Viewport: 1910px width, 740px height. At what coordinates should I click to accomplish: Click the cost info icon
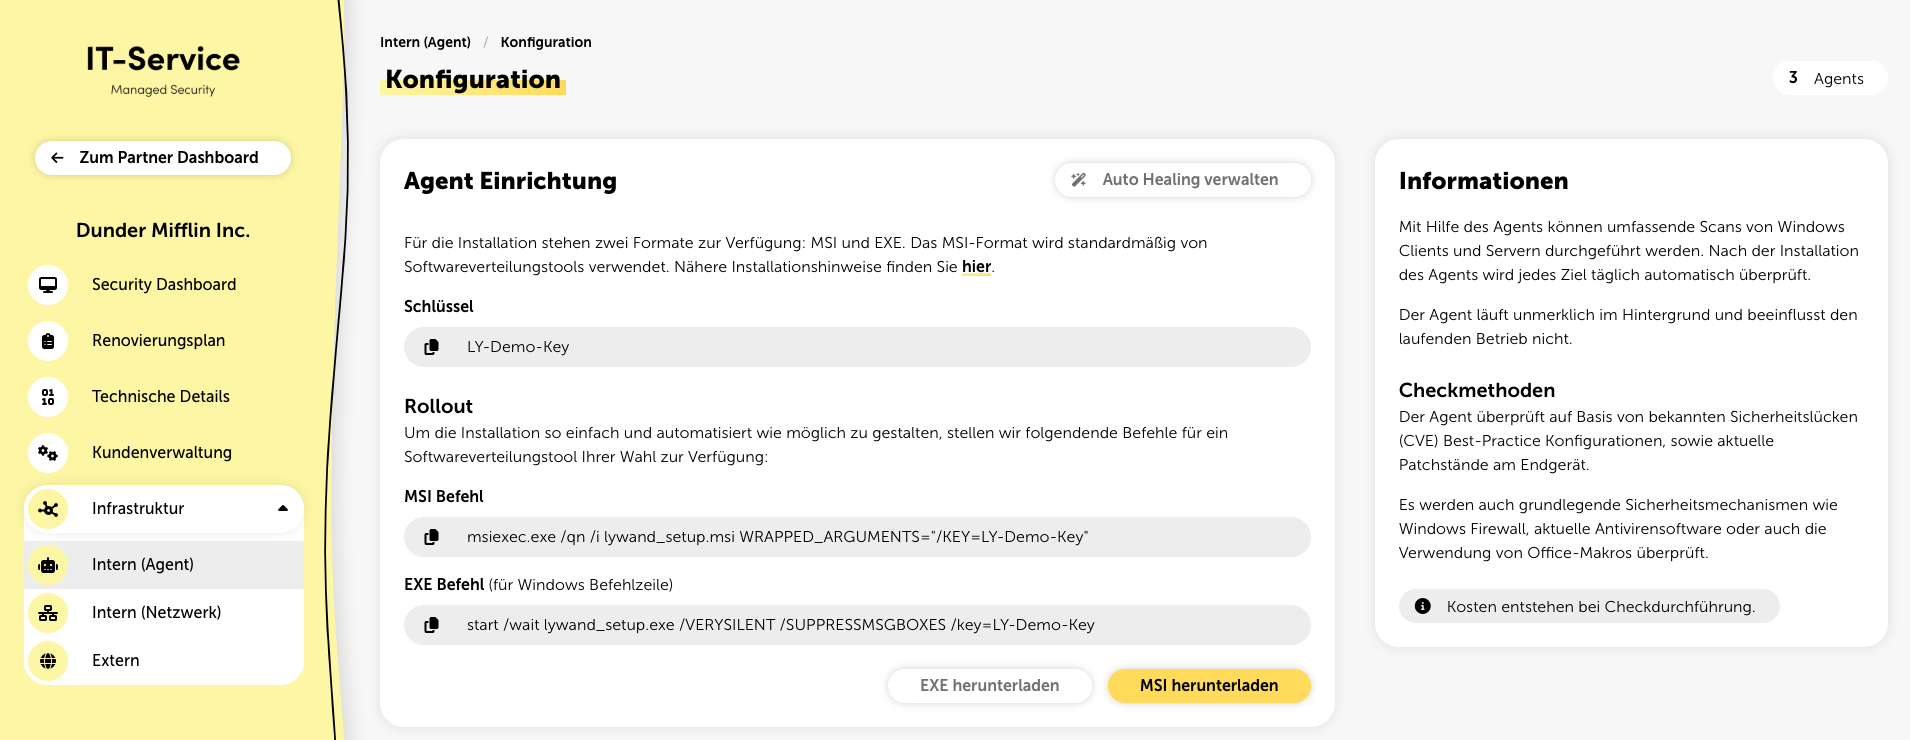coord(1423,607)
